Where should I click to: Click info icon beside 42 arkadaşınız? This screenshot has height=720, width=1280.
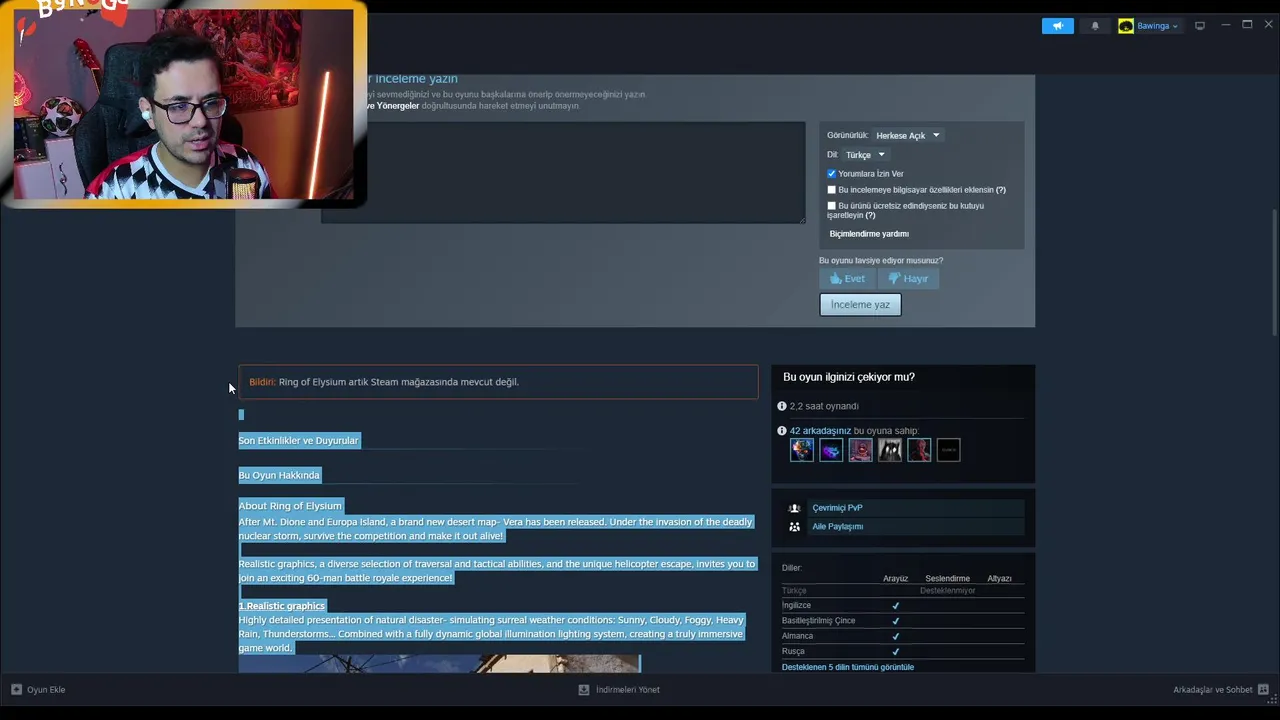[782, 431]
